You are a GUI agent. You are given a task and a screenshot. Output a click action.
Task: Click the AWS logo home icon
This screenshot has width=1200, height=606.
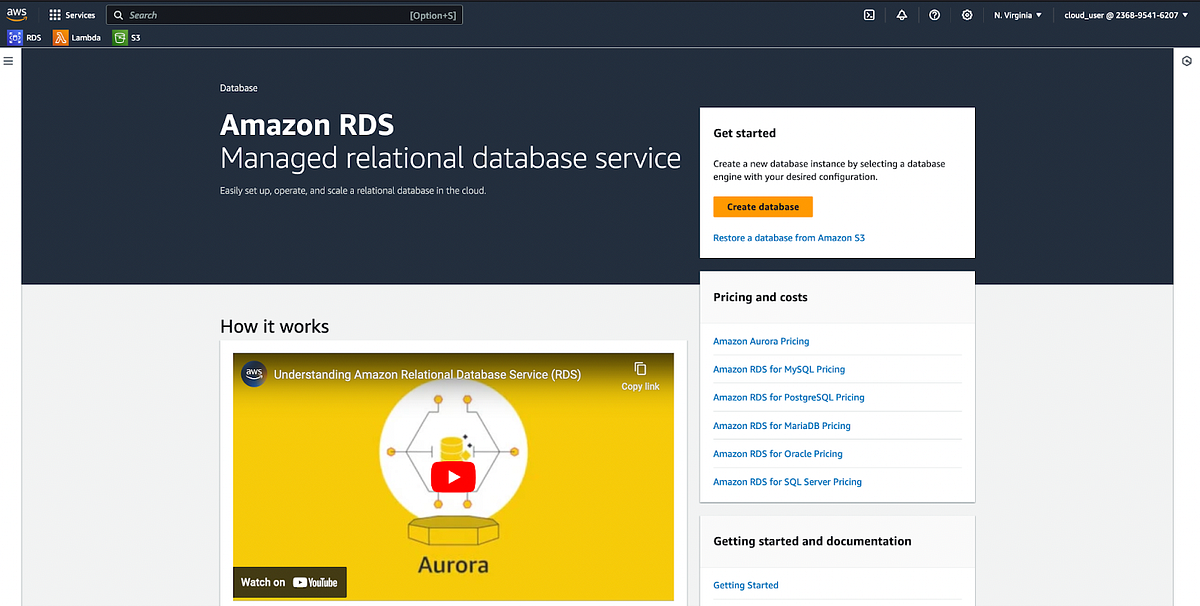[18, 14]
